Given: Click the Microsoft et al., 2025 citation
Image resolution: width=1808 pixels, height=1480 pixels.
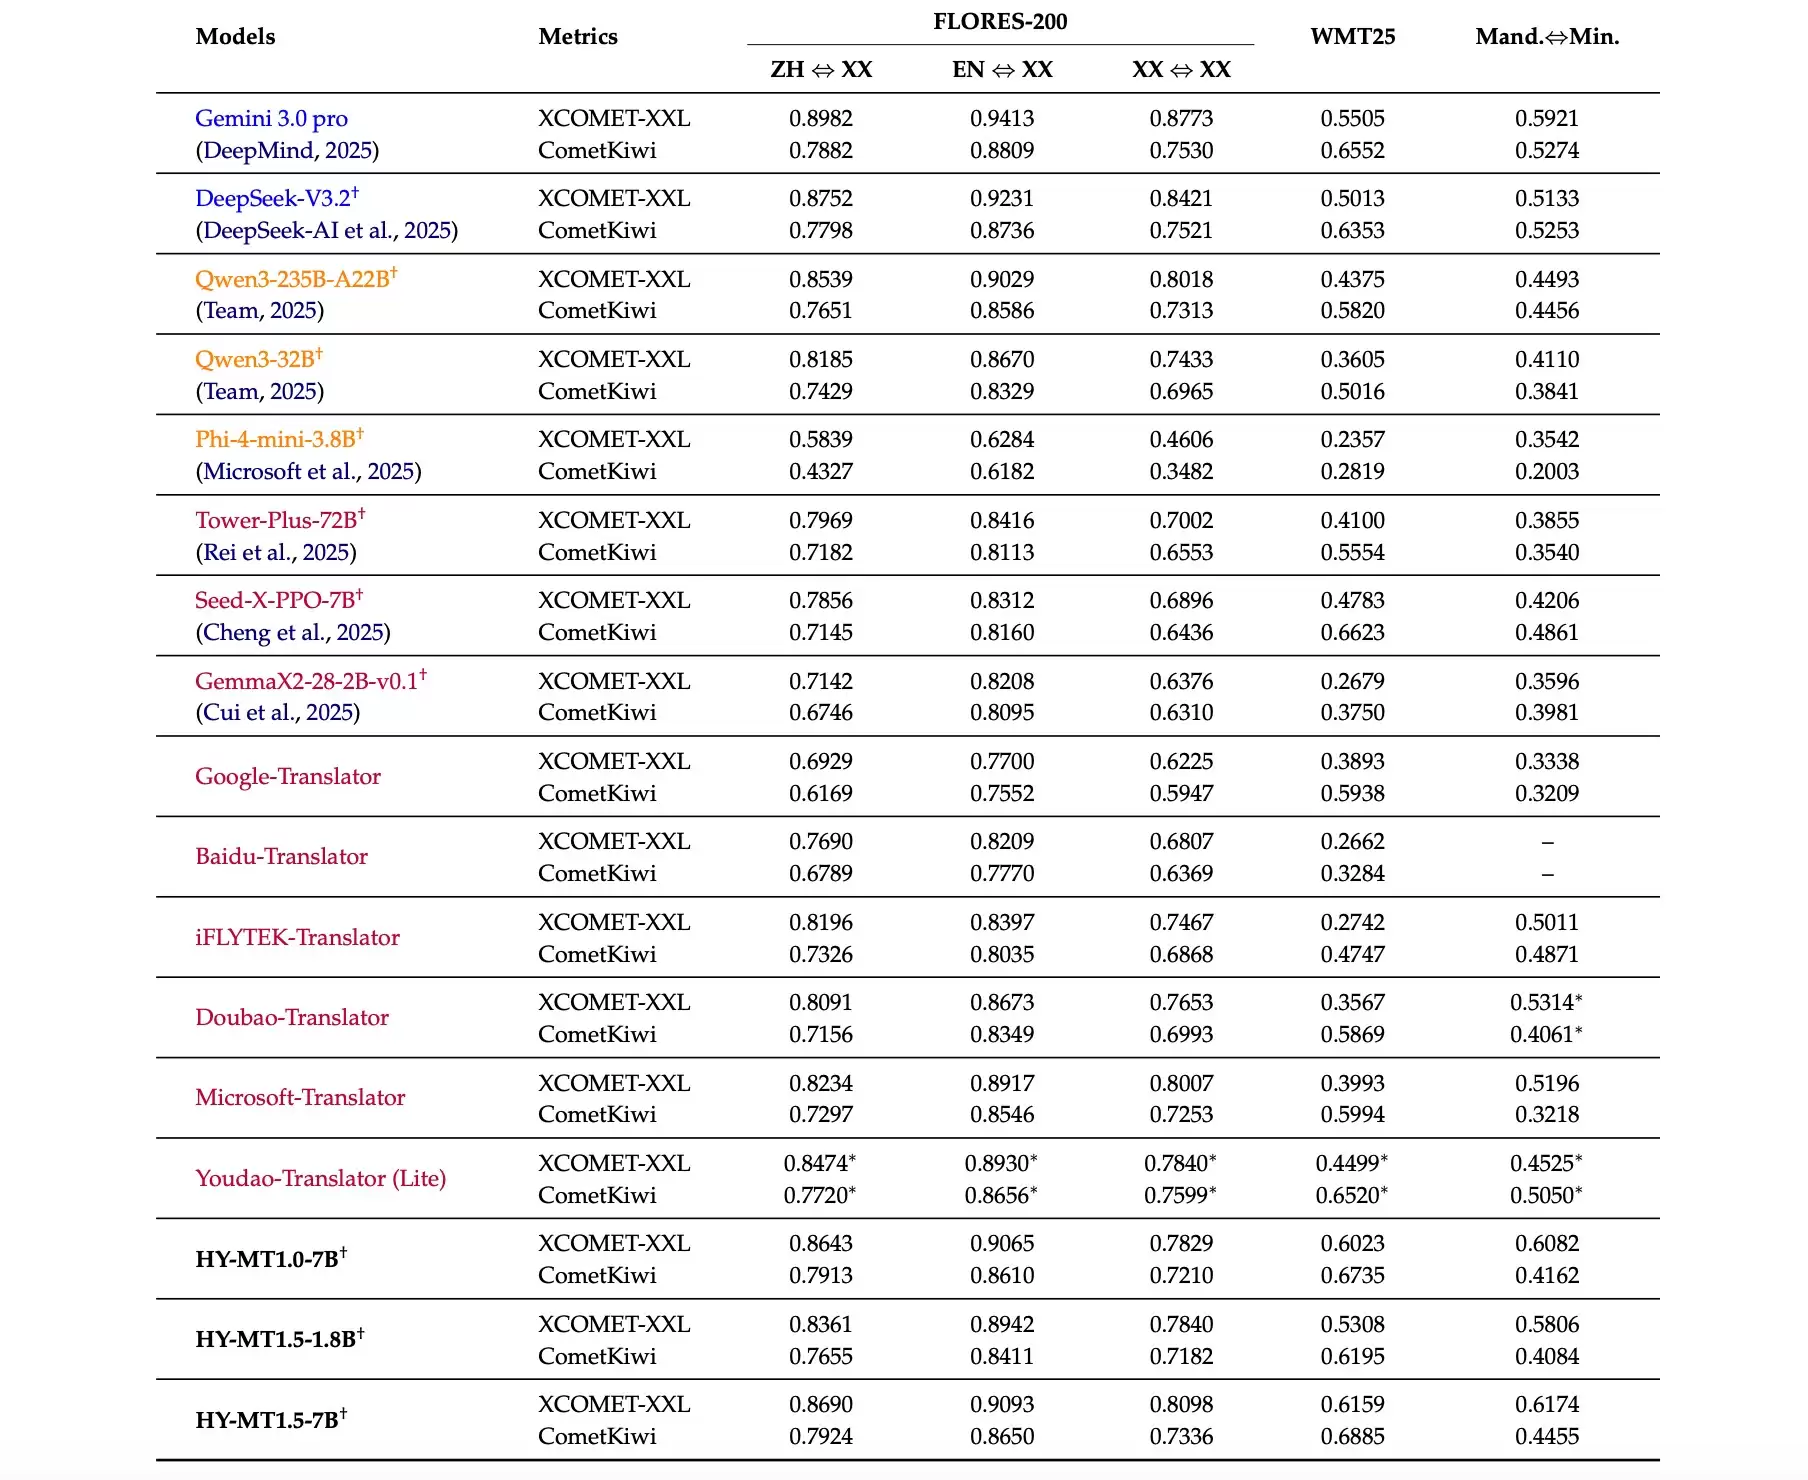Looking at the screenshot, I should [x=309, y=471].
